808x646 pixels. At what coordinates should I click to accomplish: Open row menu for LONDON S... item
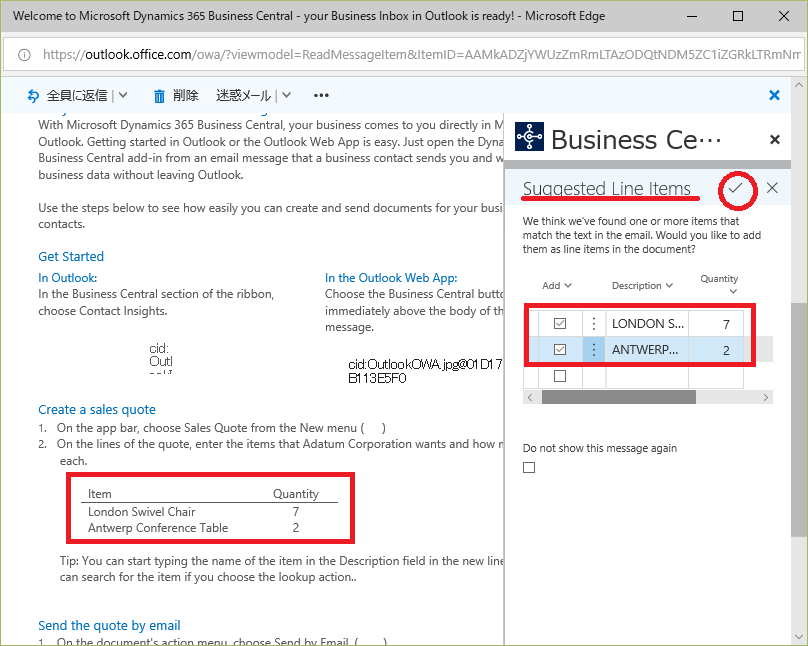pos(594,324)
